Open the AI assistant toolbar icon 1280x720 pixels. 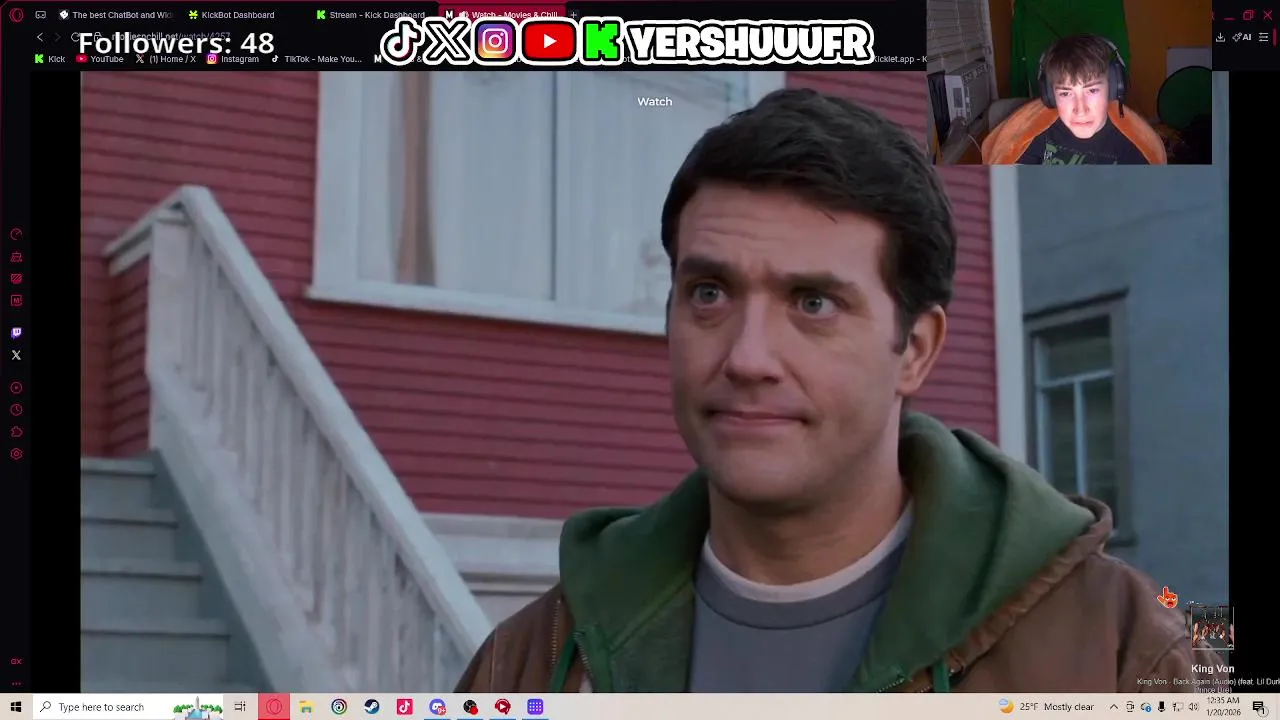pos(1243,37)
